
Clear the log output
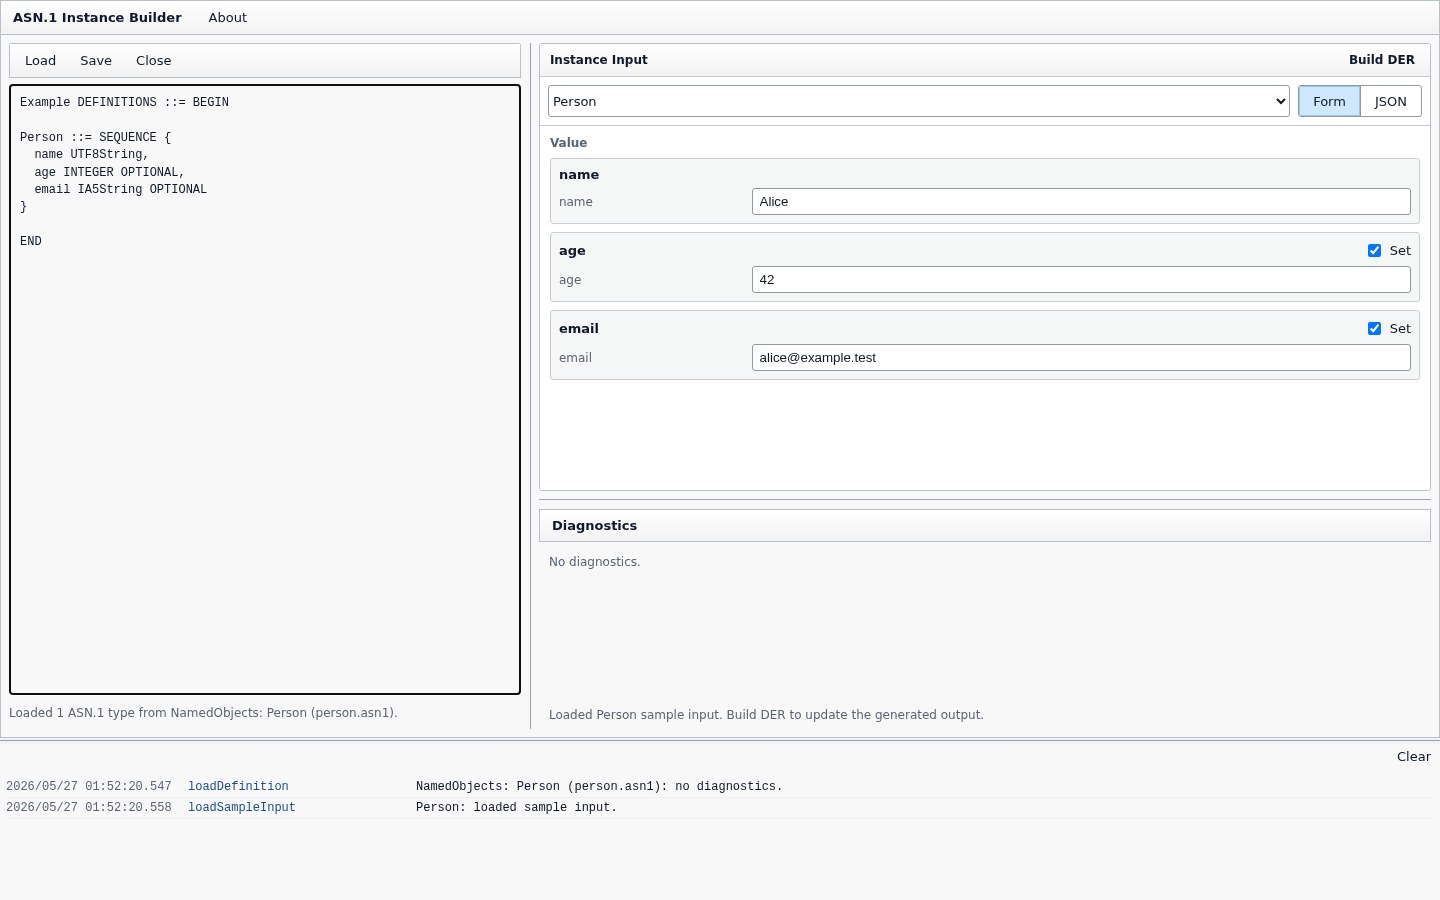tap(1413, 757)
